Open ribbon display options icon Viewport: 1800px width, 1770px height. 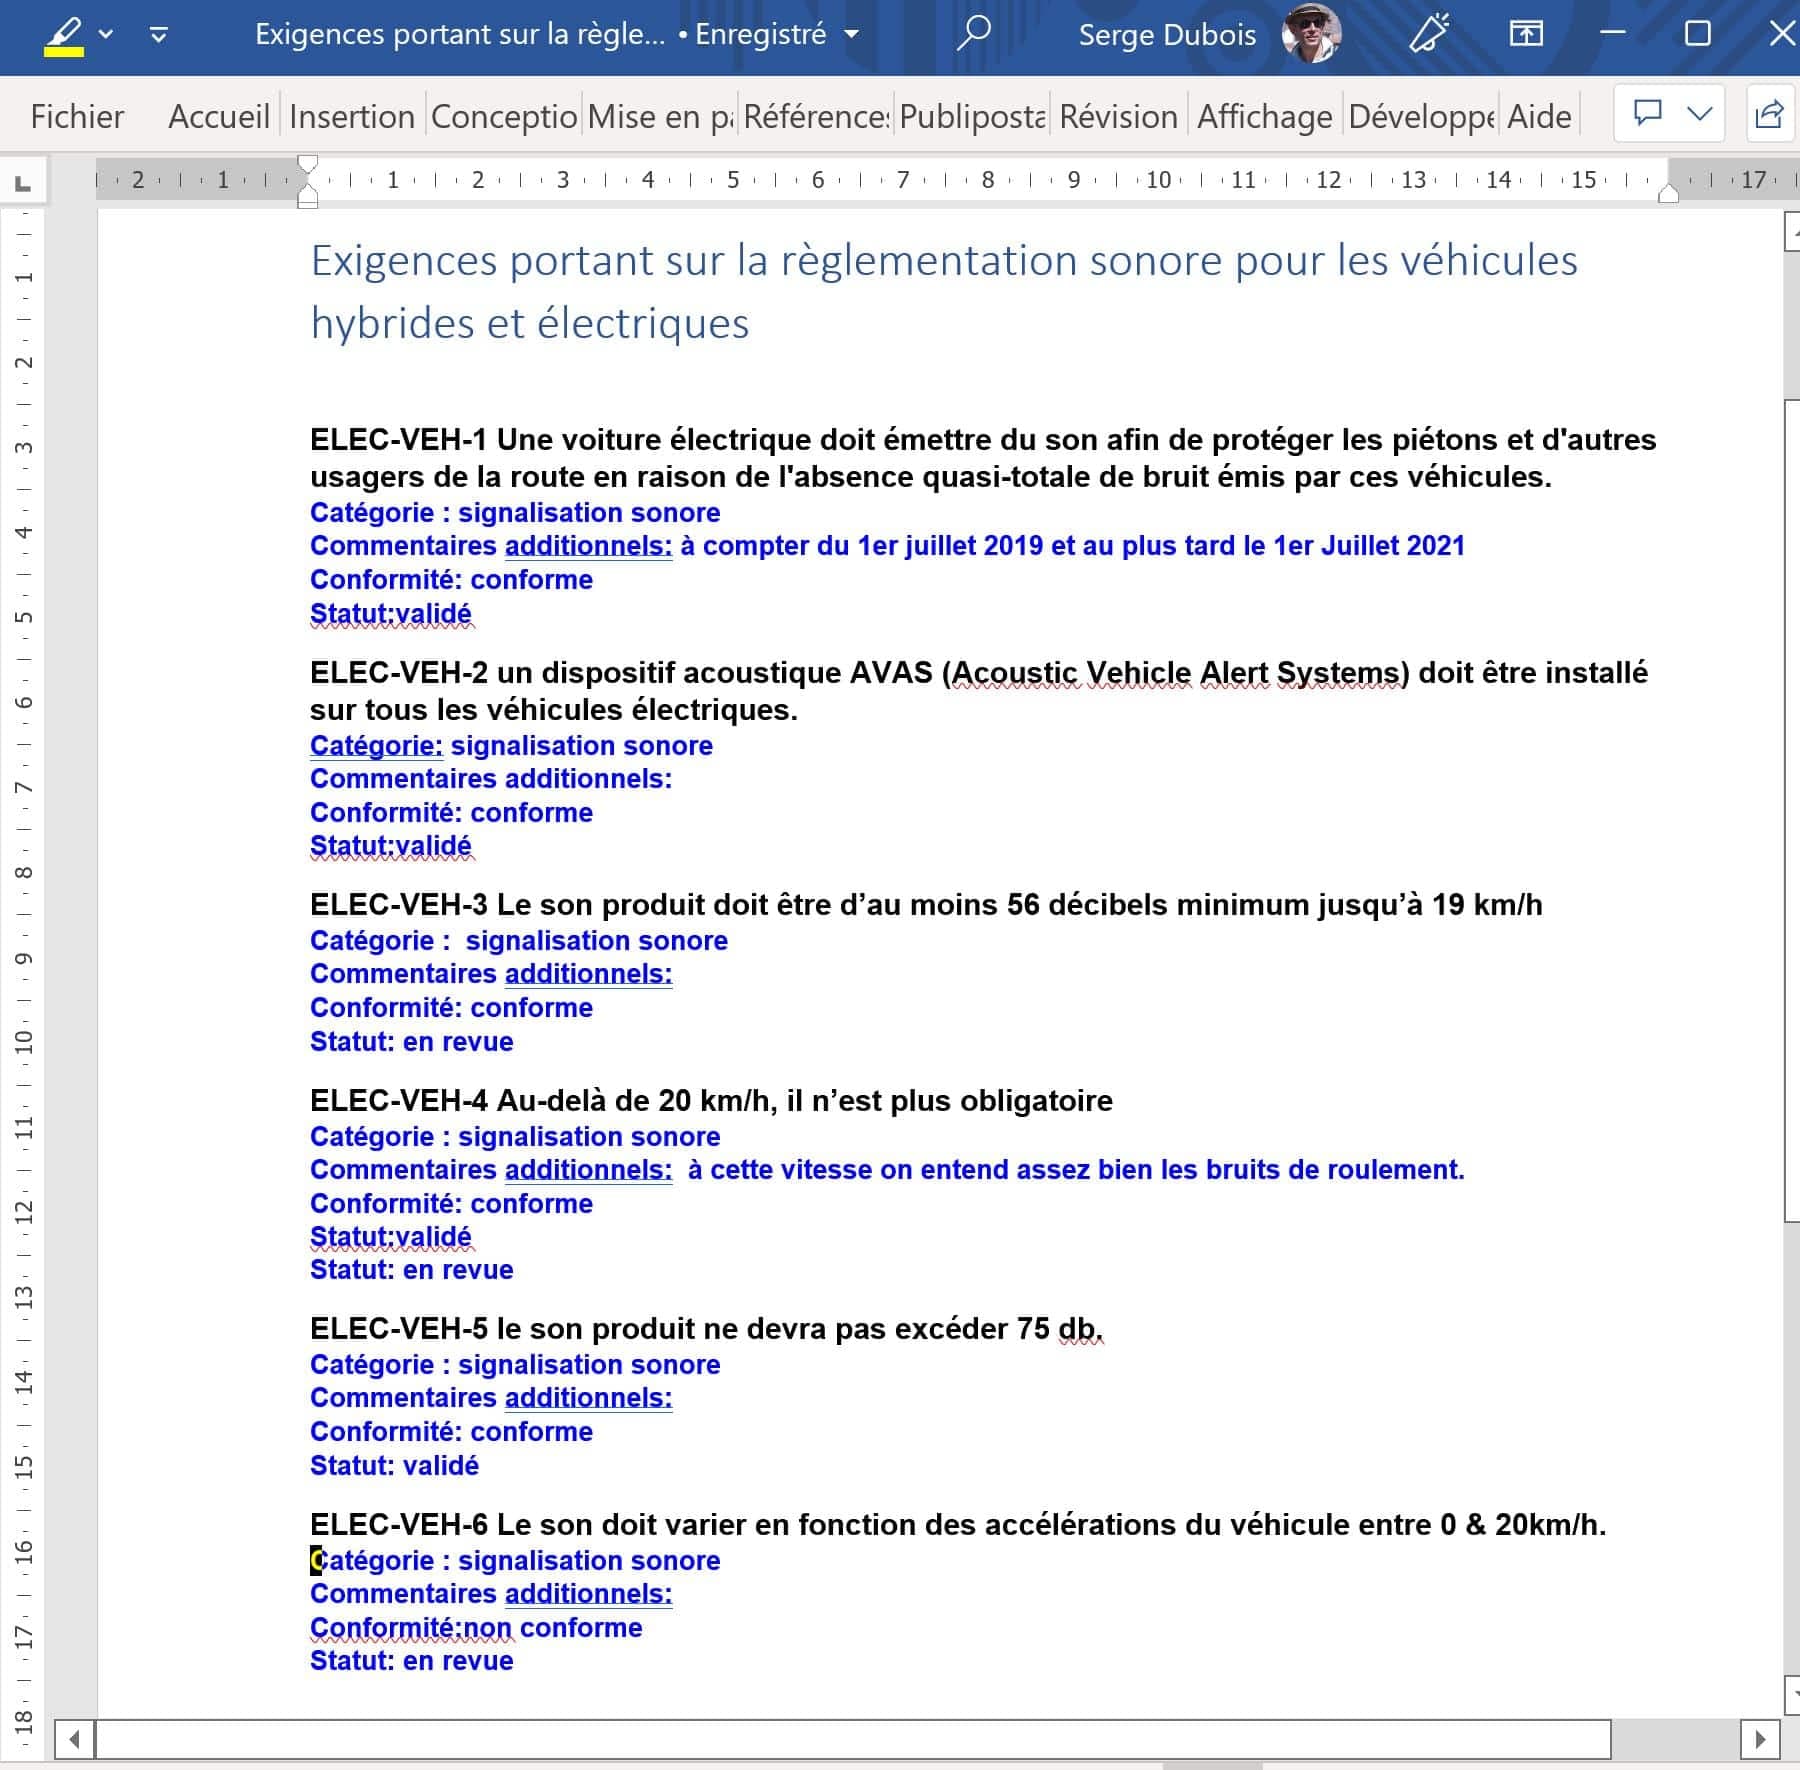click(1525, 34)
